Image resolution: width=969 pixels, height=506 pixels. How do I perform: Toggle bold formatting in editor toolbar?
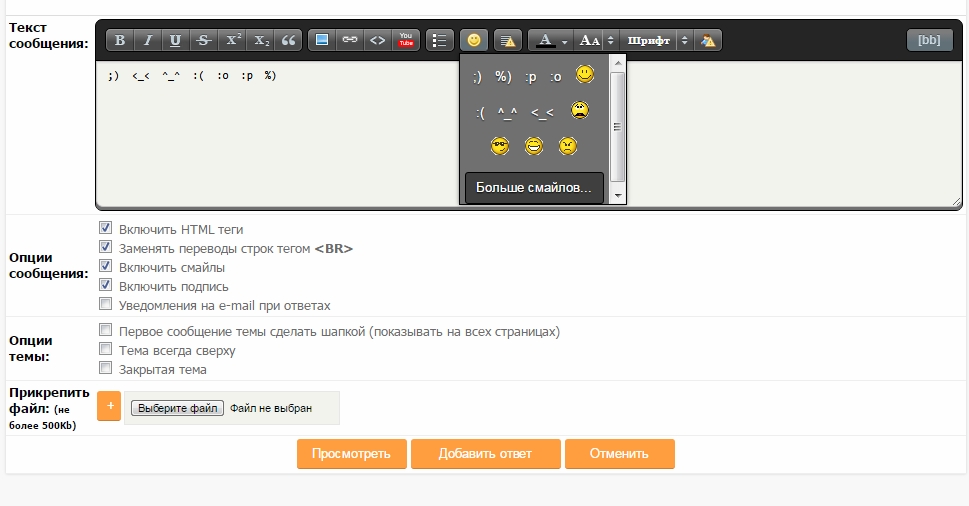pos(120,40)
